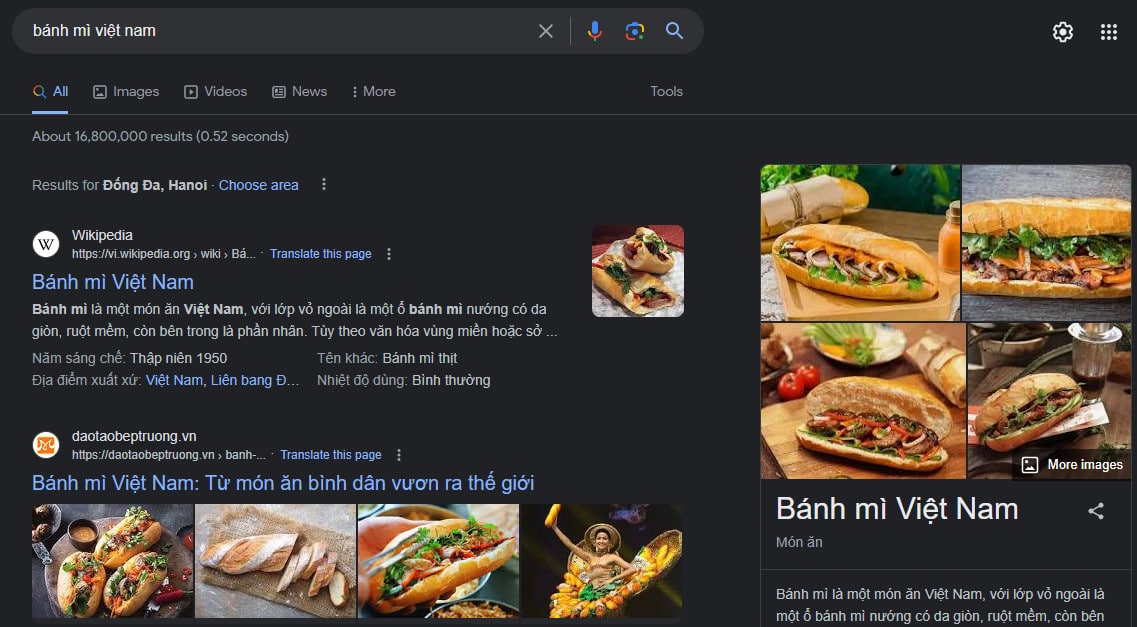The width and height of the screenshot is (1137, 627).
Task: Open result image of hand-held bánh mì
Action: tap(438, 561)
